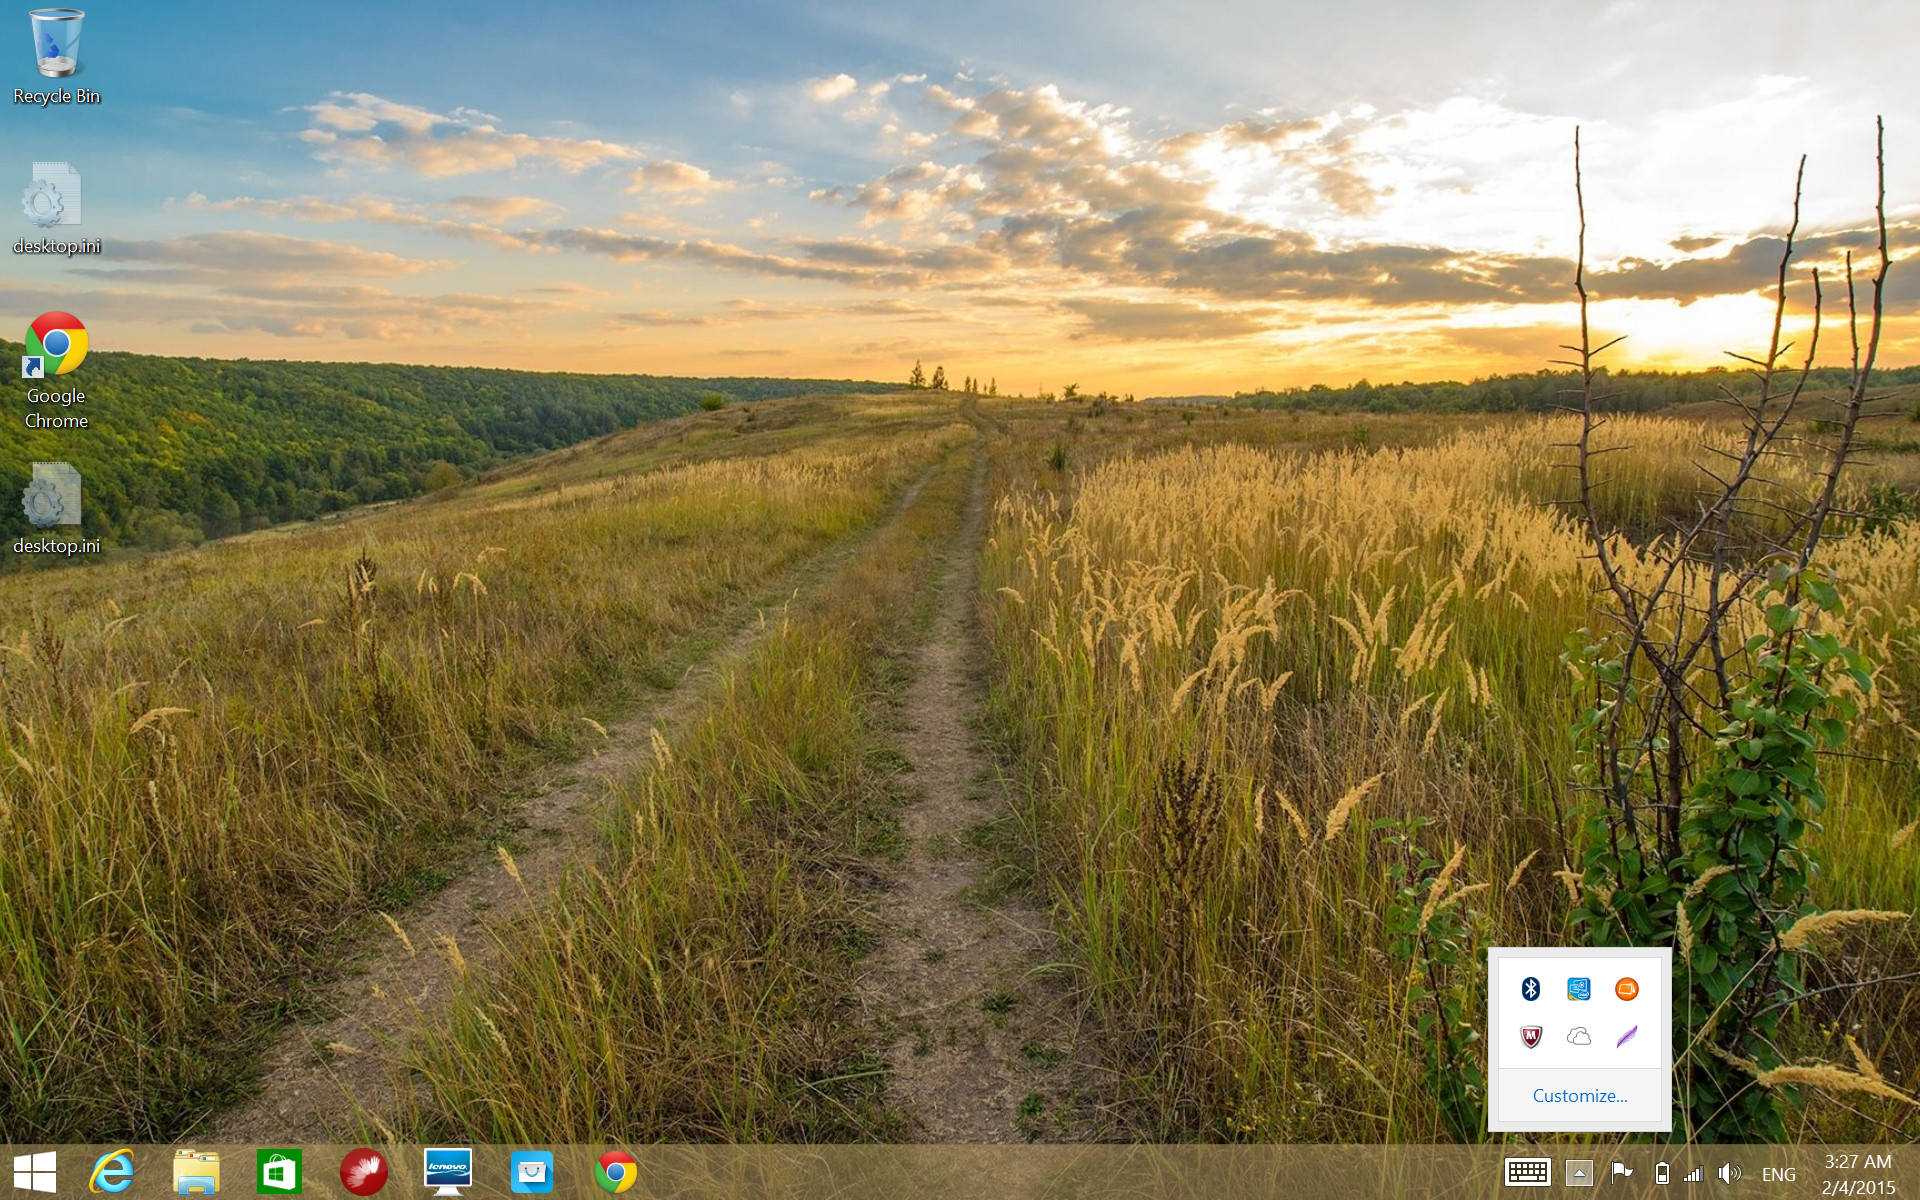Open the Lenovo monitor taskbar icon
1920x1200 pixels.
[x=447, y=1172]
